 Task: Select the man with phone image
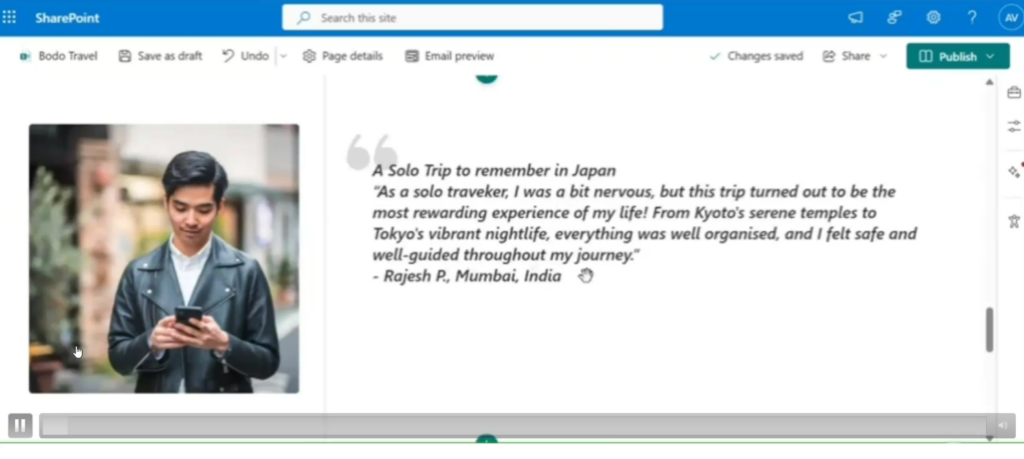[164, 259]
